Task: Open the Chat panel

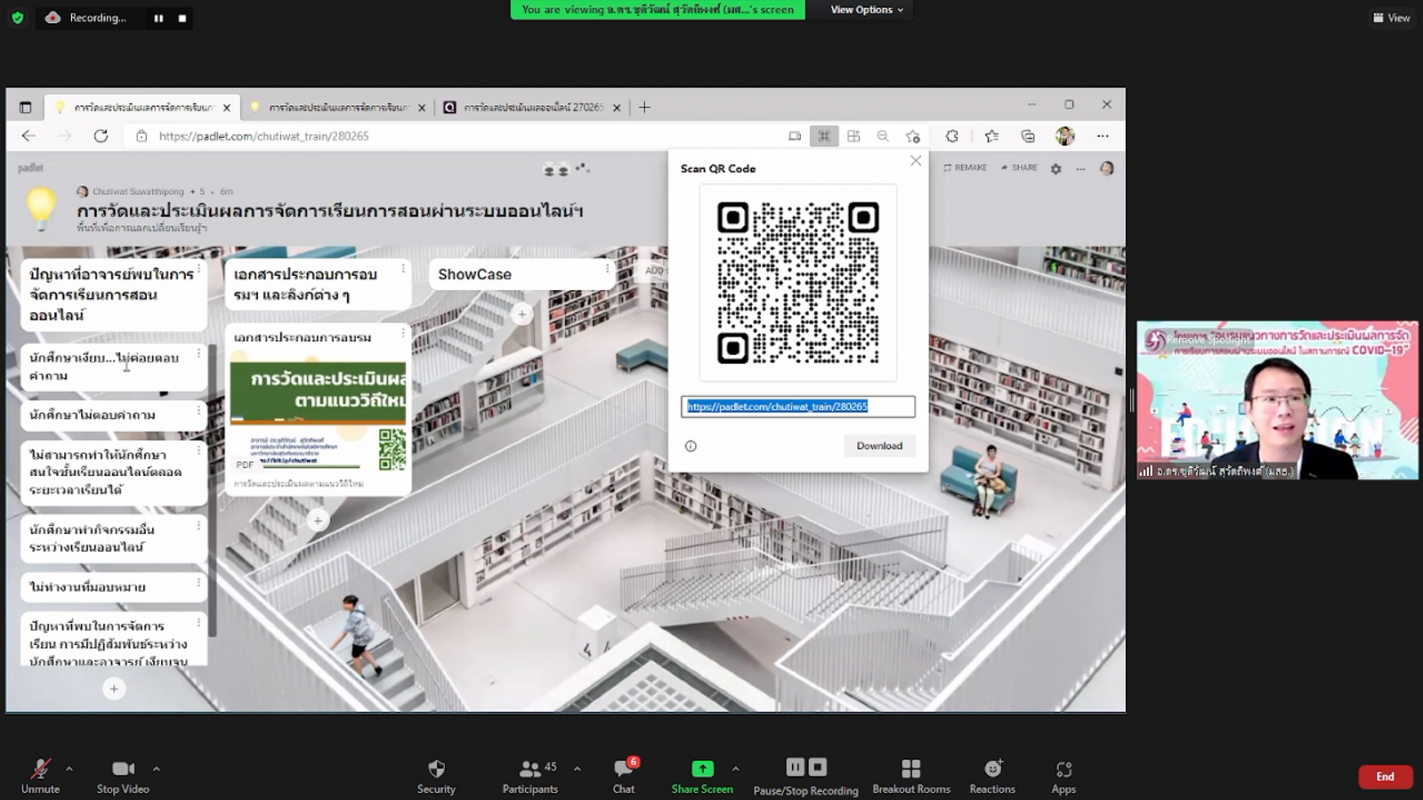Action: [x=624, y=775]
